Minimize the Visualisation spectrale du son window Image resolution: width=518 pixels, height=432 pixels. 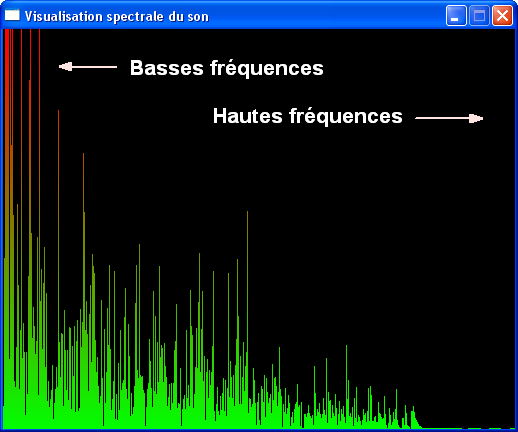pyautogui.click(x=456, y=16)
